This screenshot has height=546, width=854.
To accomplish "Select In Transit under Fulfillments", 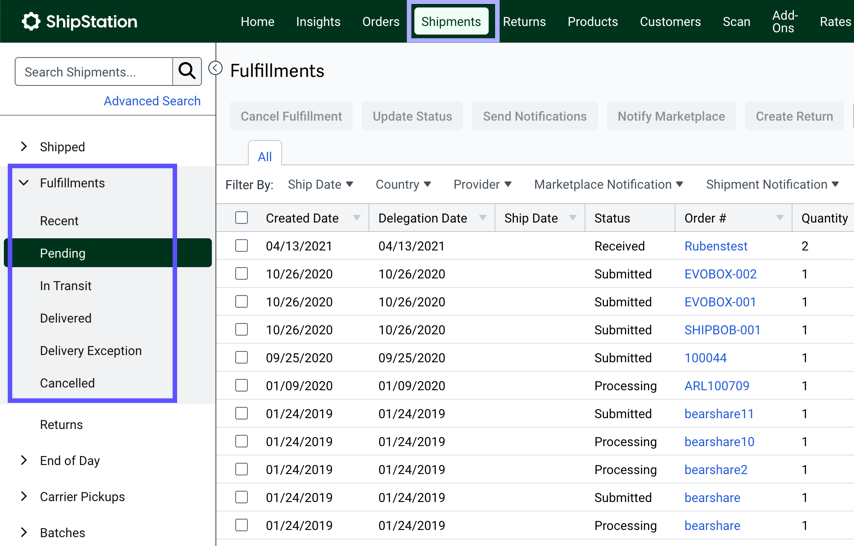I will tap(65, 286).
